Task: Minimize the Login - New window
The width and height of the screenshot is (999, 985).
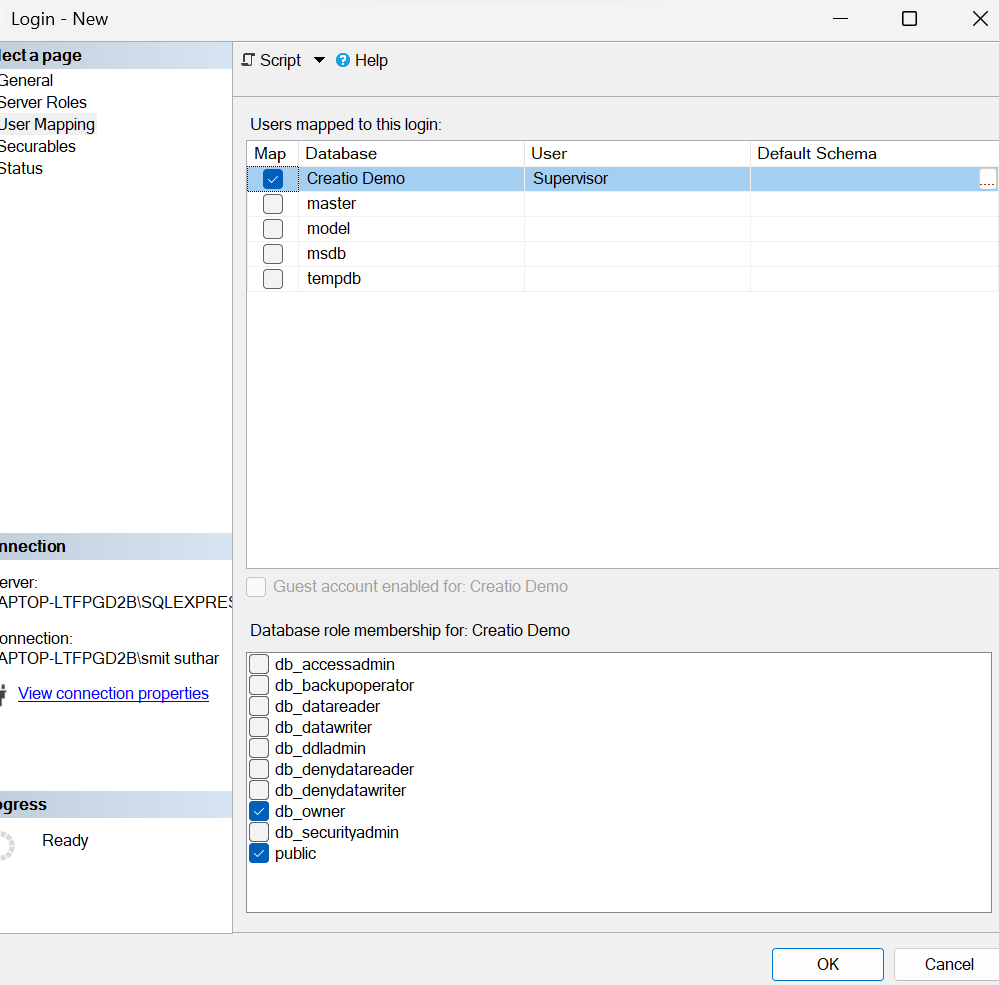Action: point(840,19)
